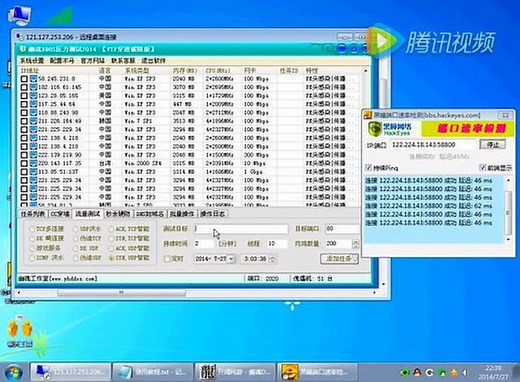Click the IP端口 field 122.224.18.143:58800

[x=434, y=145]
